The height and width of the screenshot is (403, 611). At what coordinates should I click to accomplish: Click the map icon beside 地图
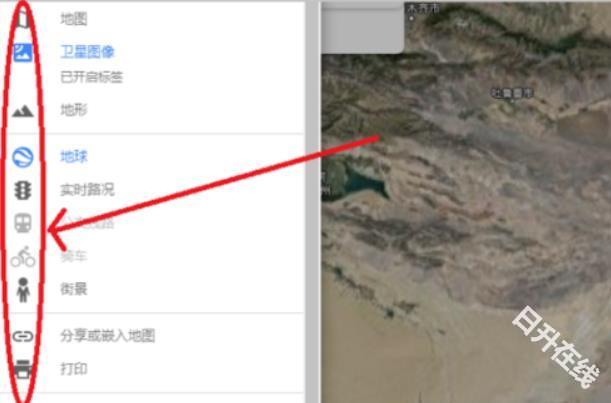[23, 18]
